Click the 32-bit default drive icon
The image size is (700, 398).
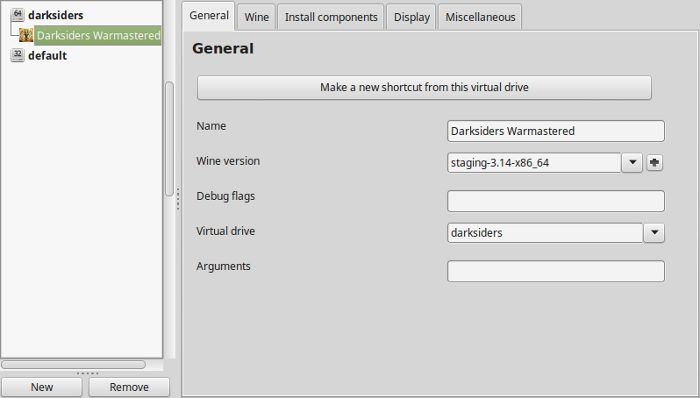click(x=17, y=55)
